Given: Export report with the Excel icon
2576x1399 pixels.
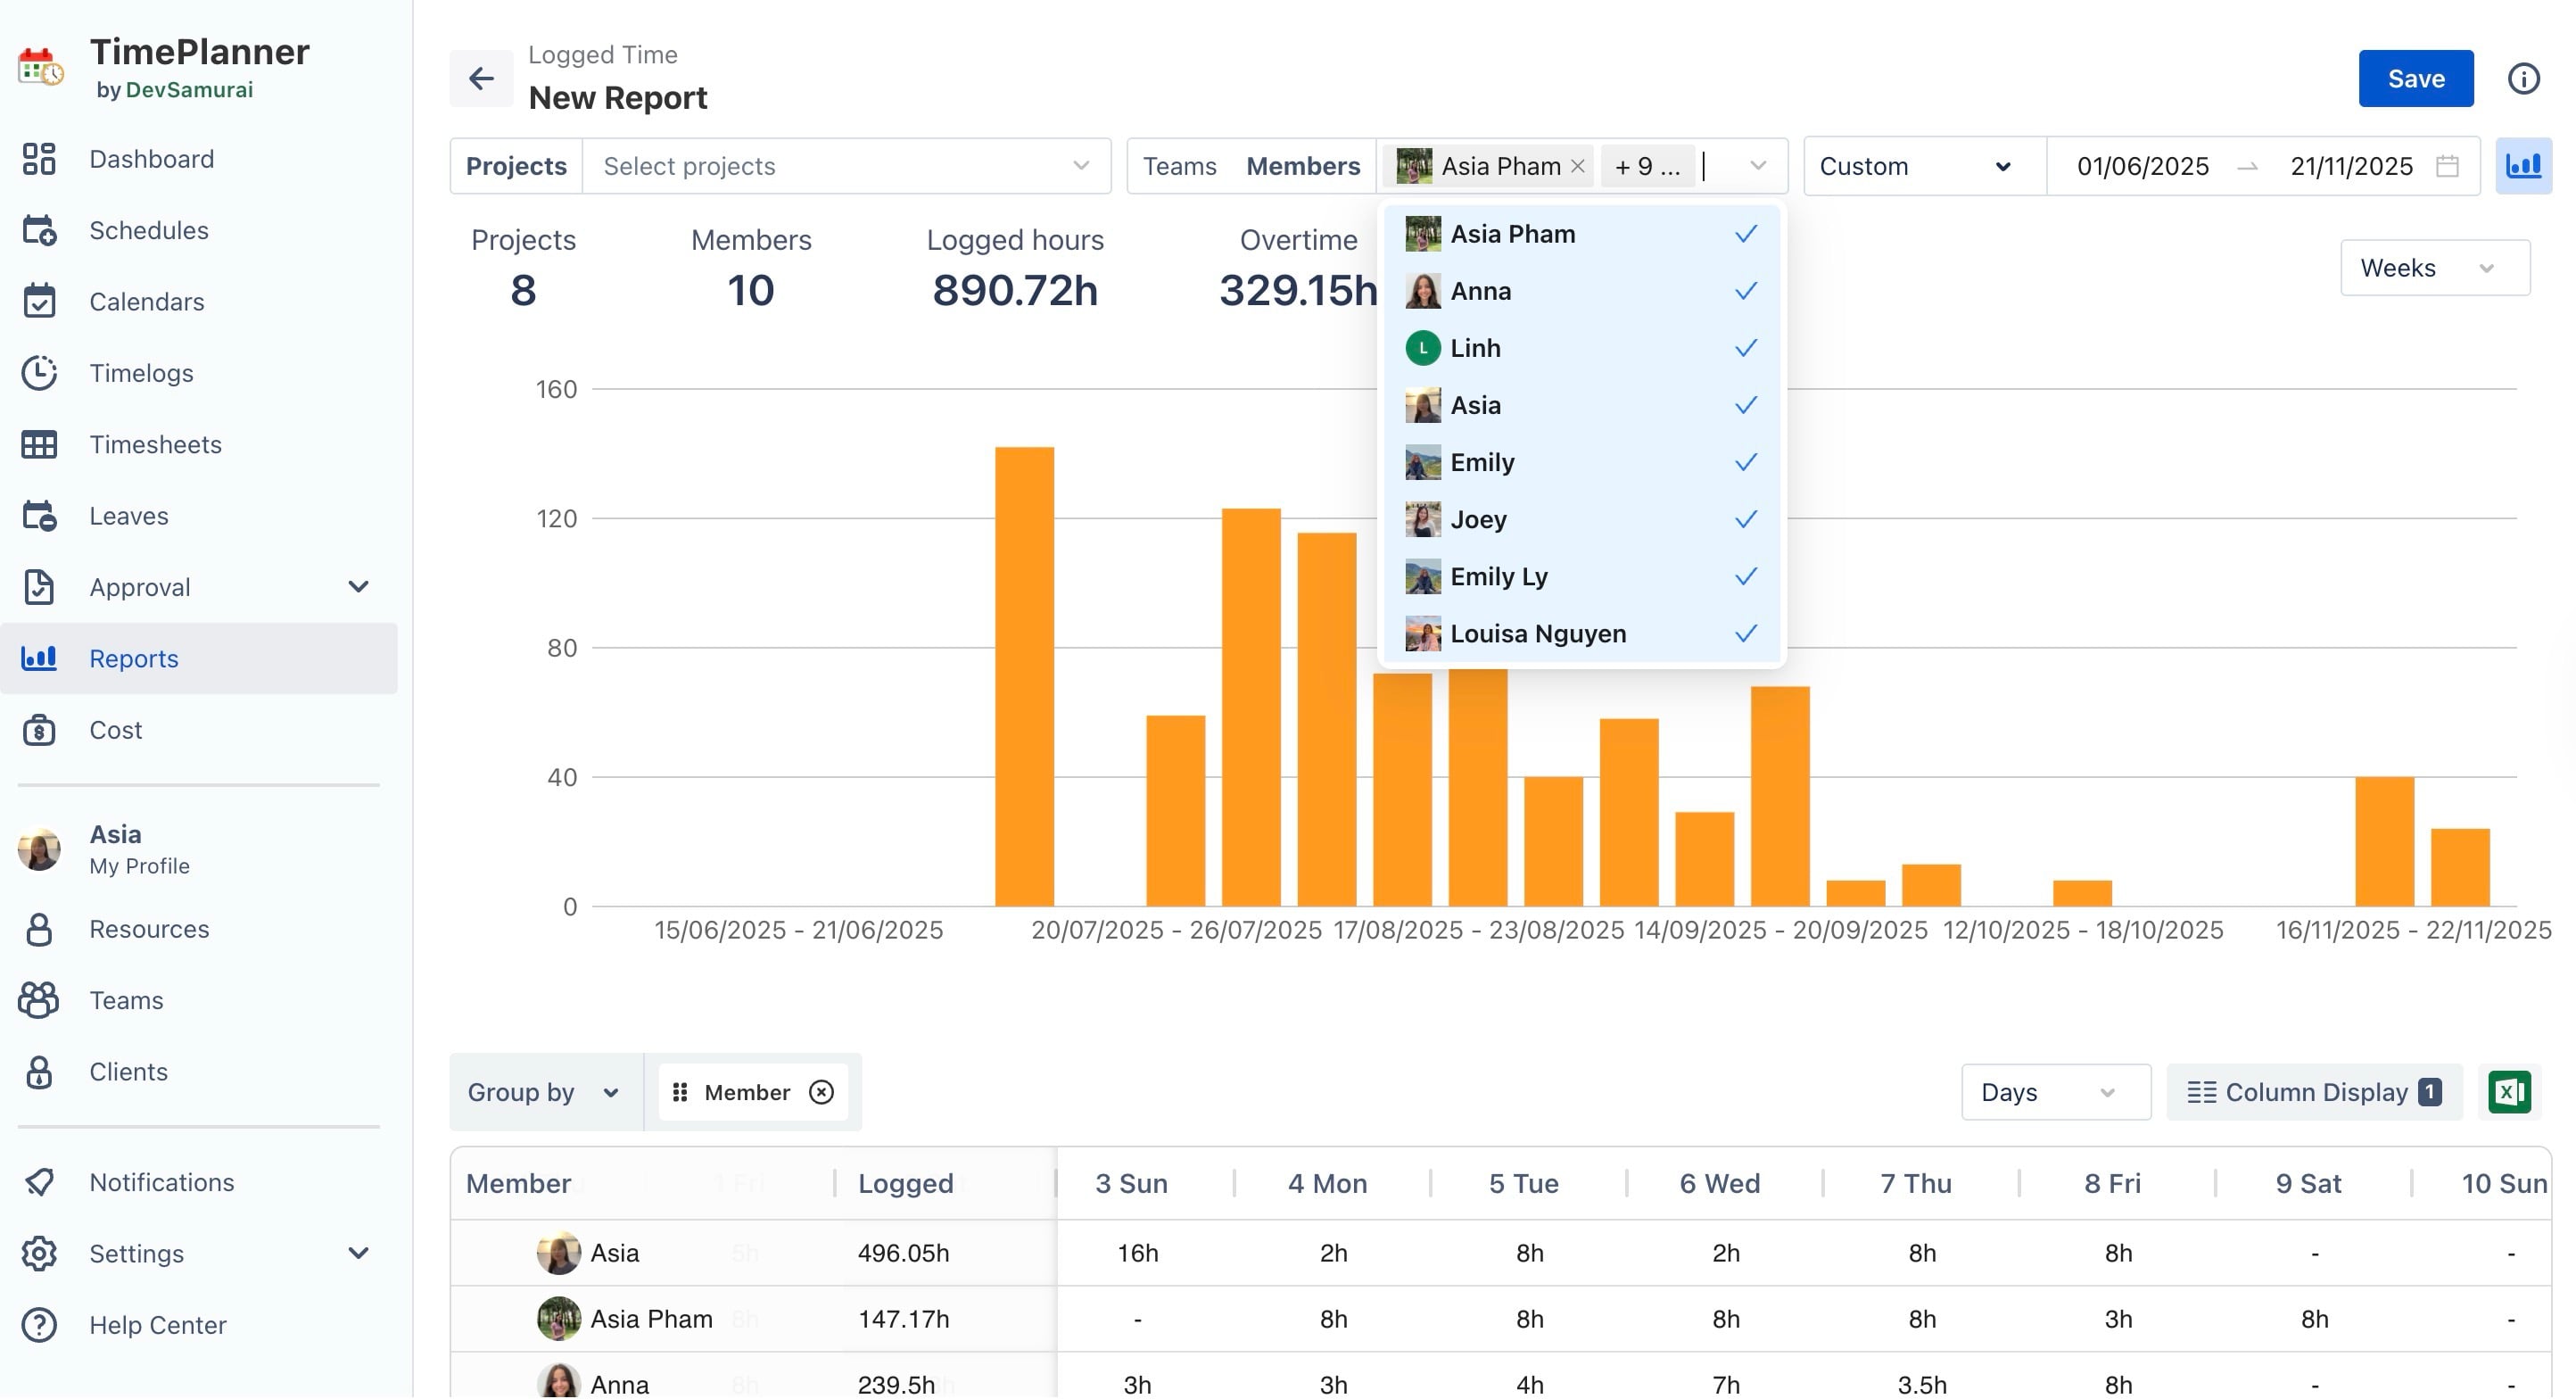Looking at the screenshot, I should coord(2509,1092).
